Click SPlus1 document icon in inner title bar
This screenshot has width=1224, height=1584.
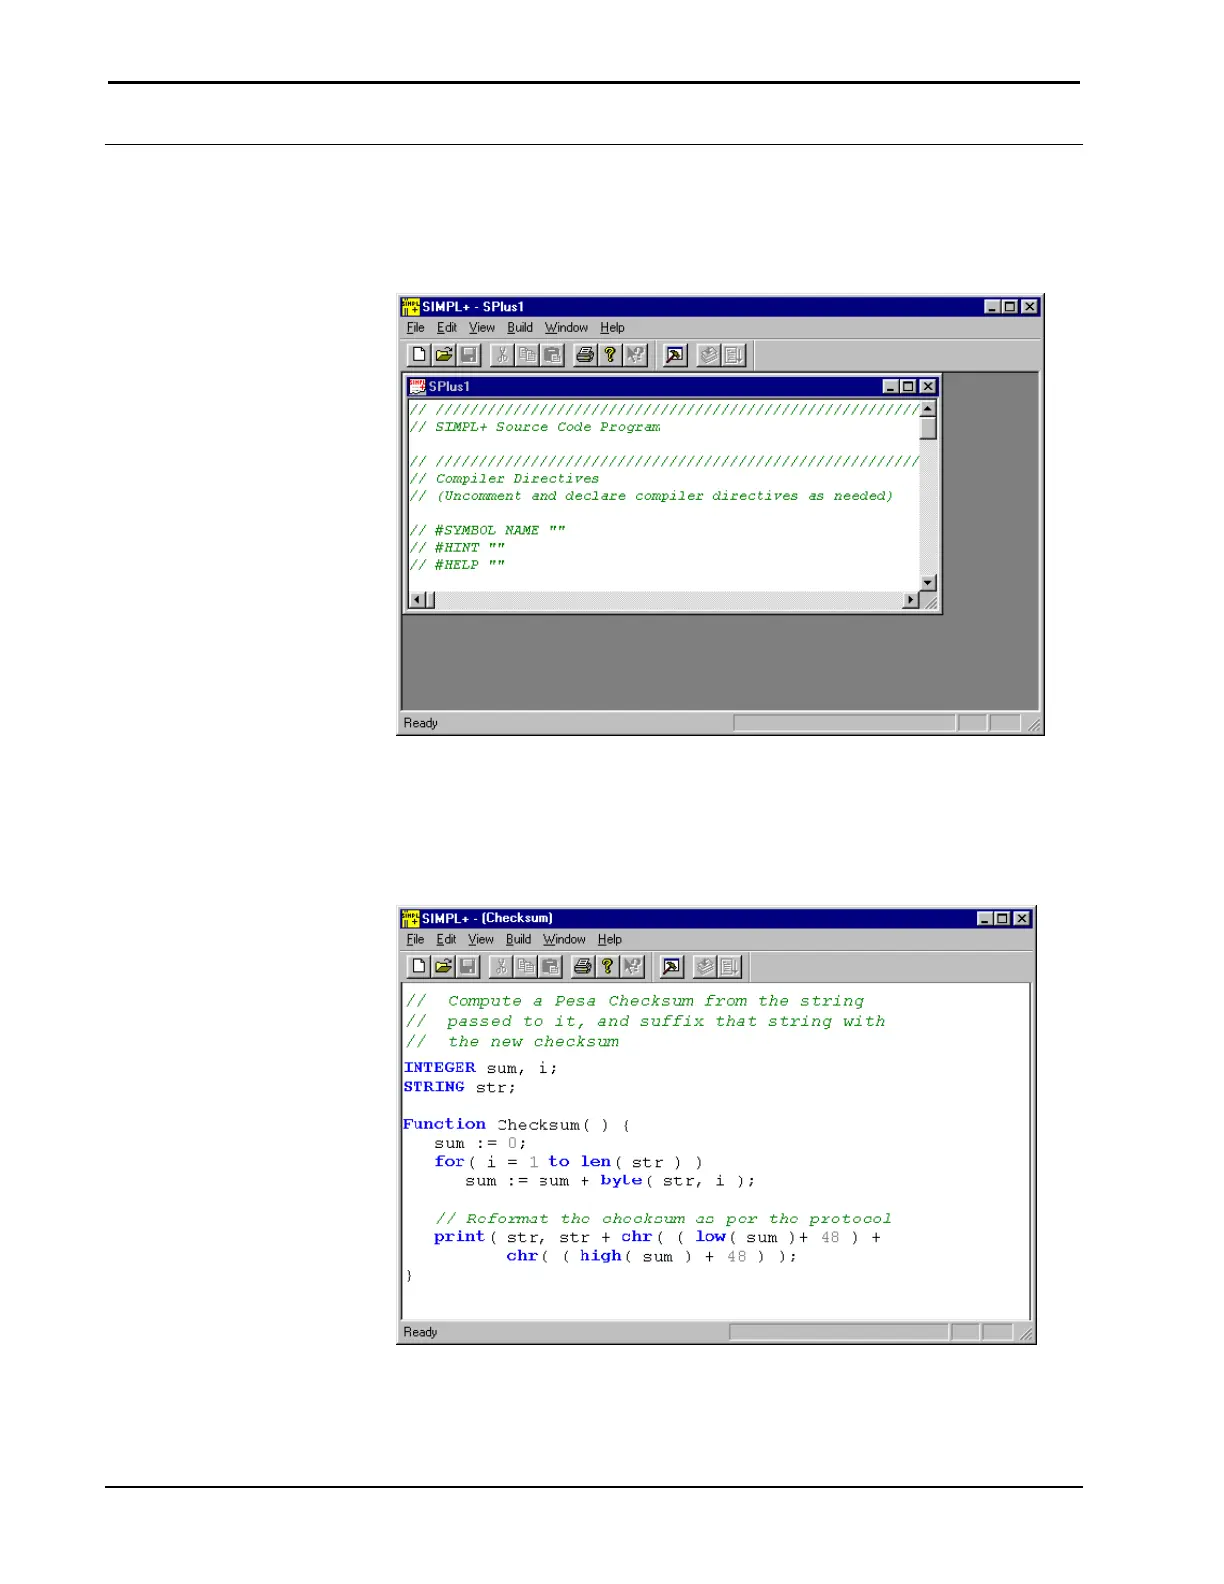(x=417, y=387)
